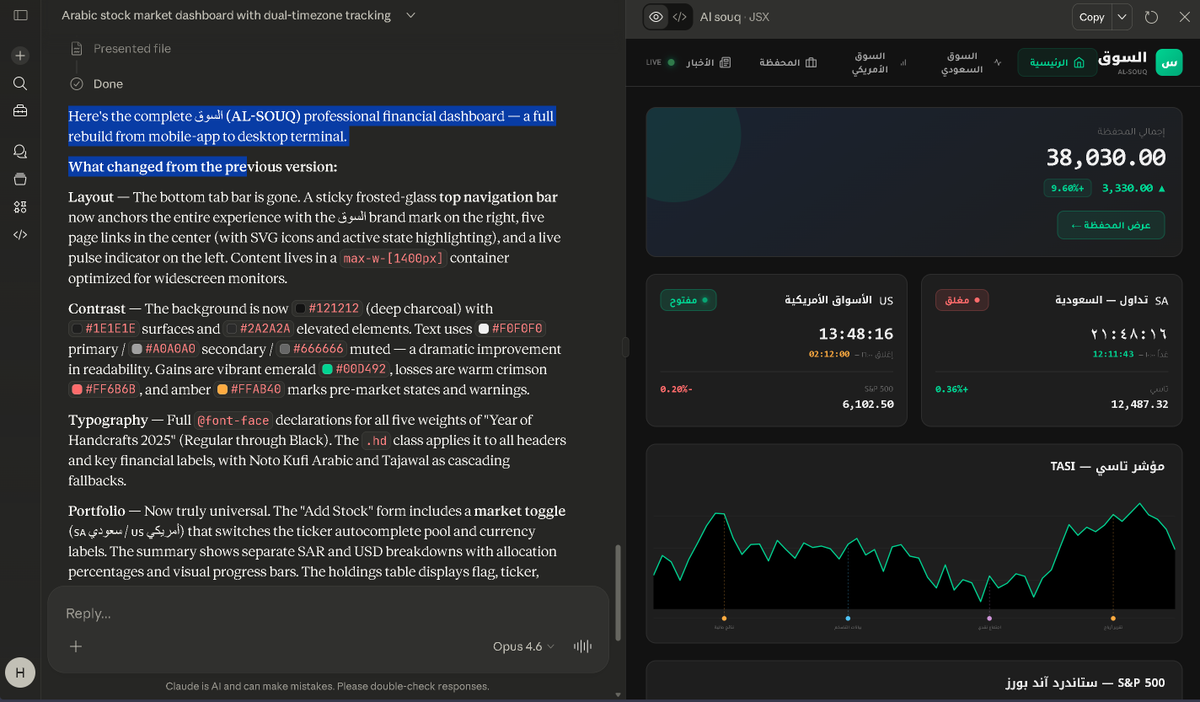Click the عرض المحفظة view portfolio button
Image resolution: width=1200 pixels, height=702 pixels.
[1111, 225]
